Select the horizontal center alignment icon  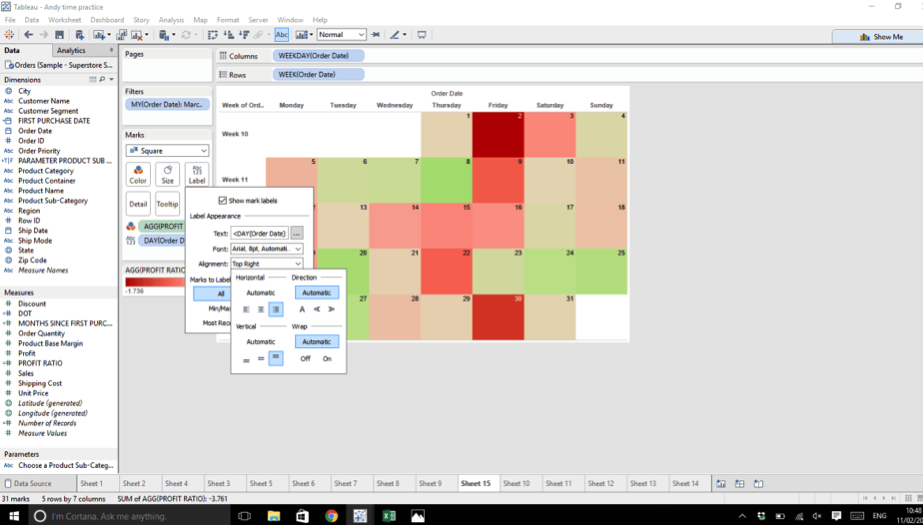click(x=261, y=309)
